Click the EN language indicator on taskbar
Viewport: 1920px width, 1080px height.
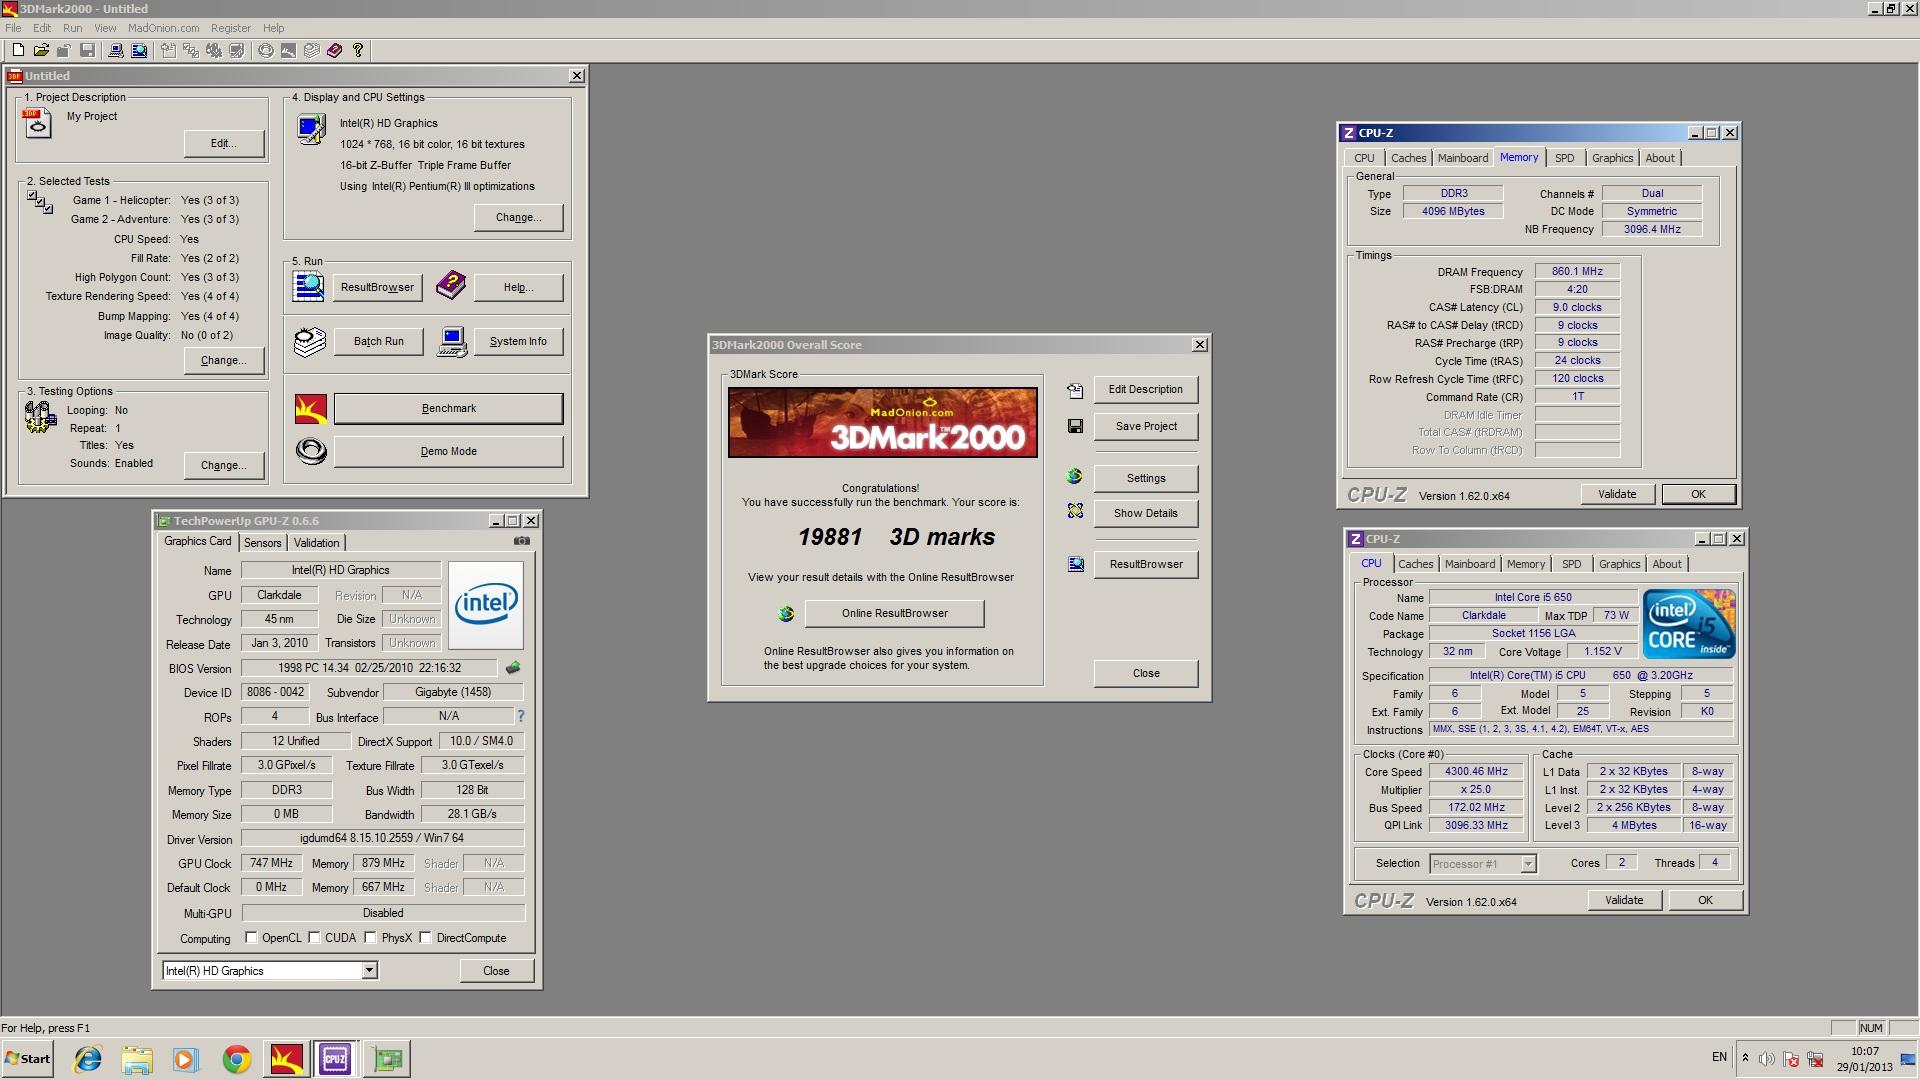click(x=1719, y=1057)
